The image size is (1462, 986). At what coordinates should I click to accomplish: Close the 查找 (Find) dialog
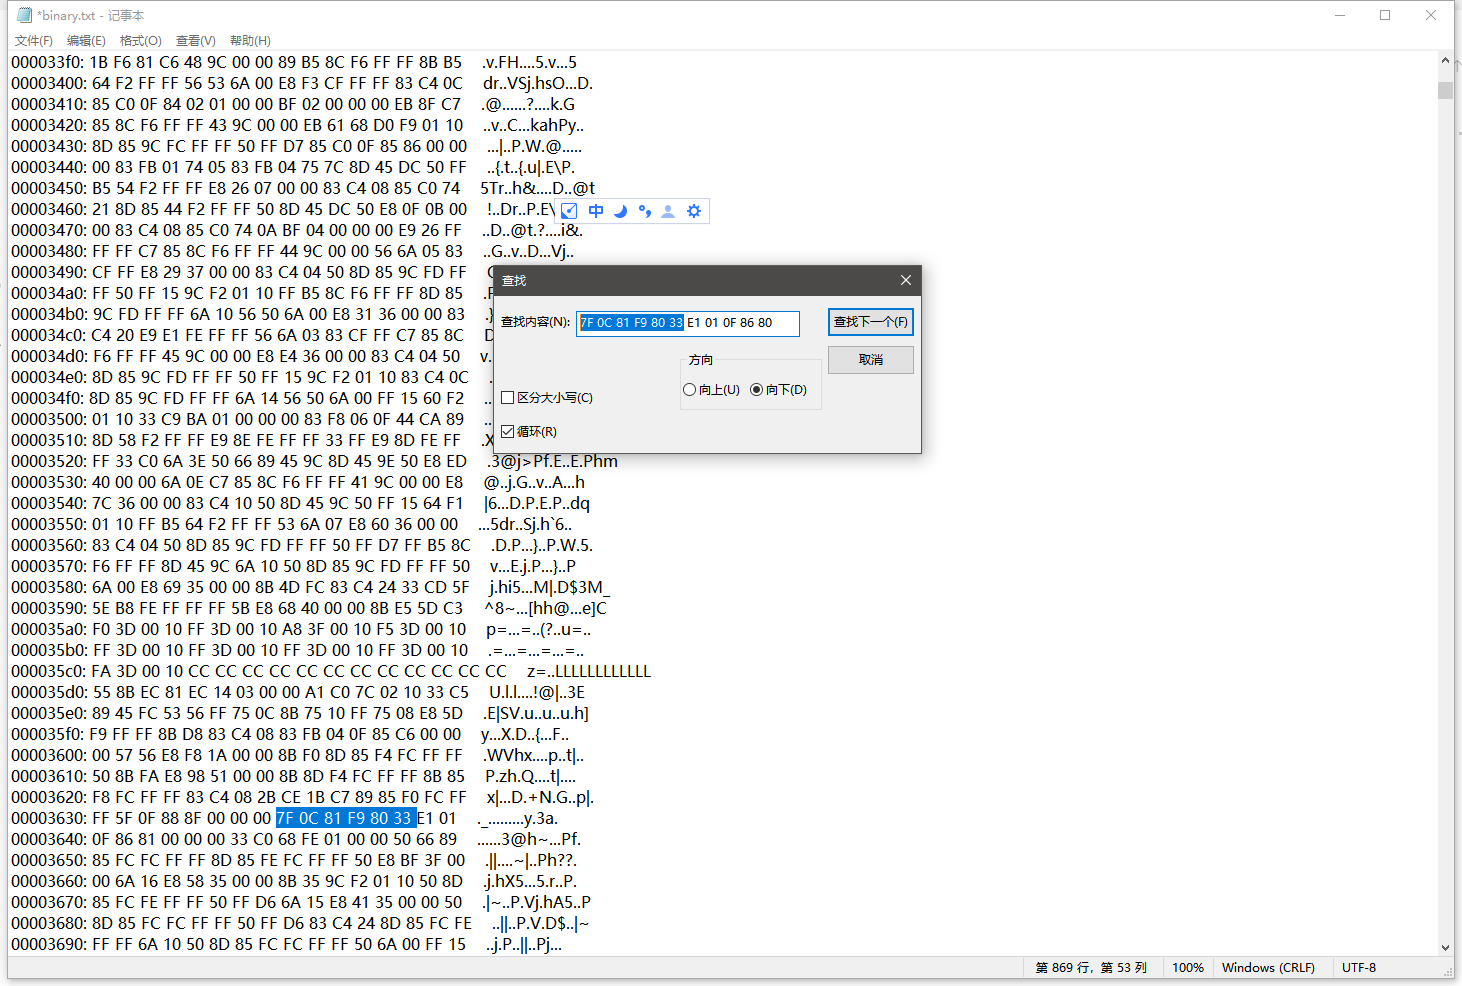pyautogui.click(x=905, y=280)
